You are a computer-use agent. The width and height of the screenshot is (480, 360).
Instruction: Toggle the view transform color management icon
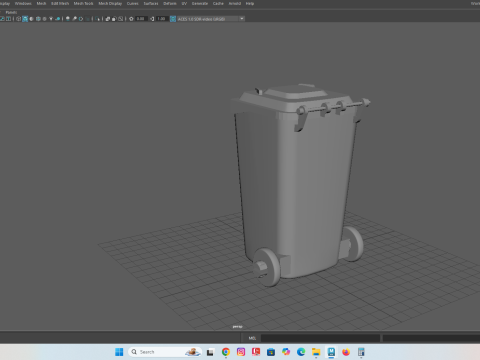[x=173, y=19]
